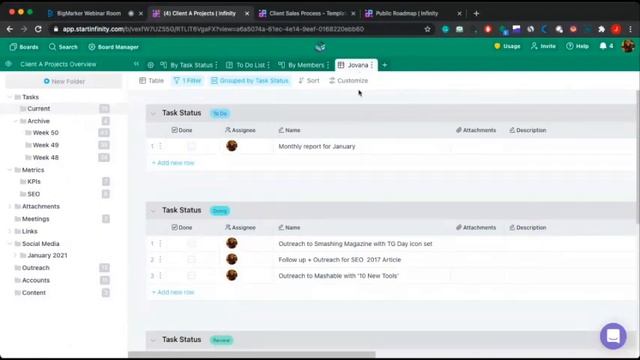Add a new view tab with plus

(384, 65)
